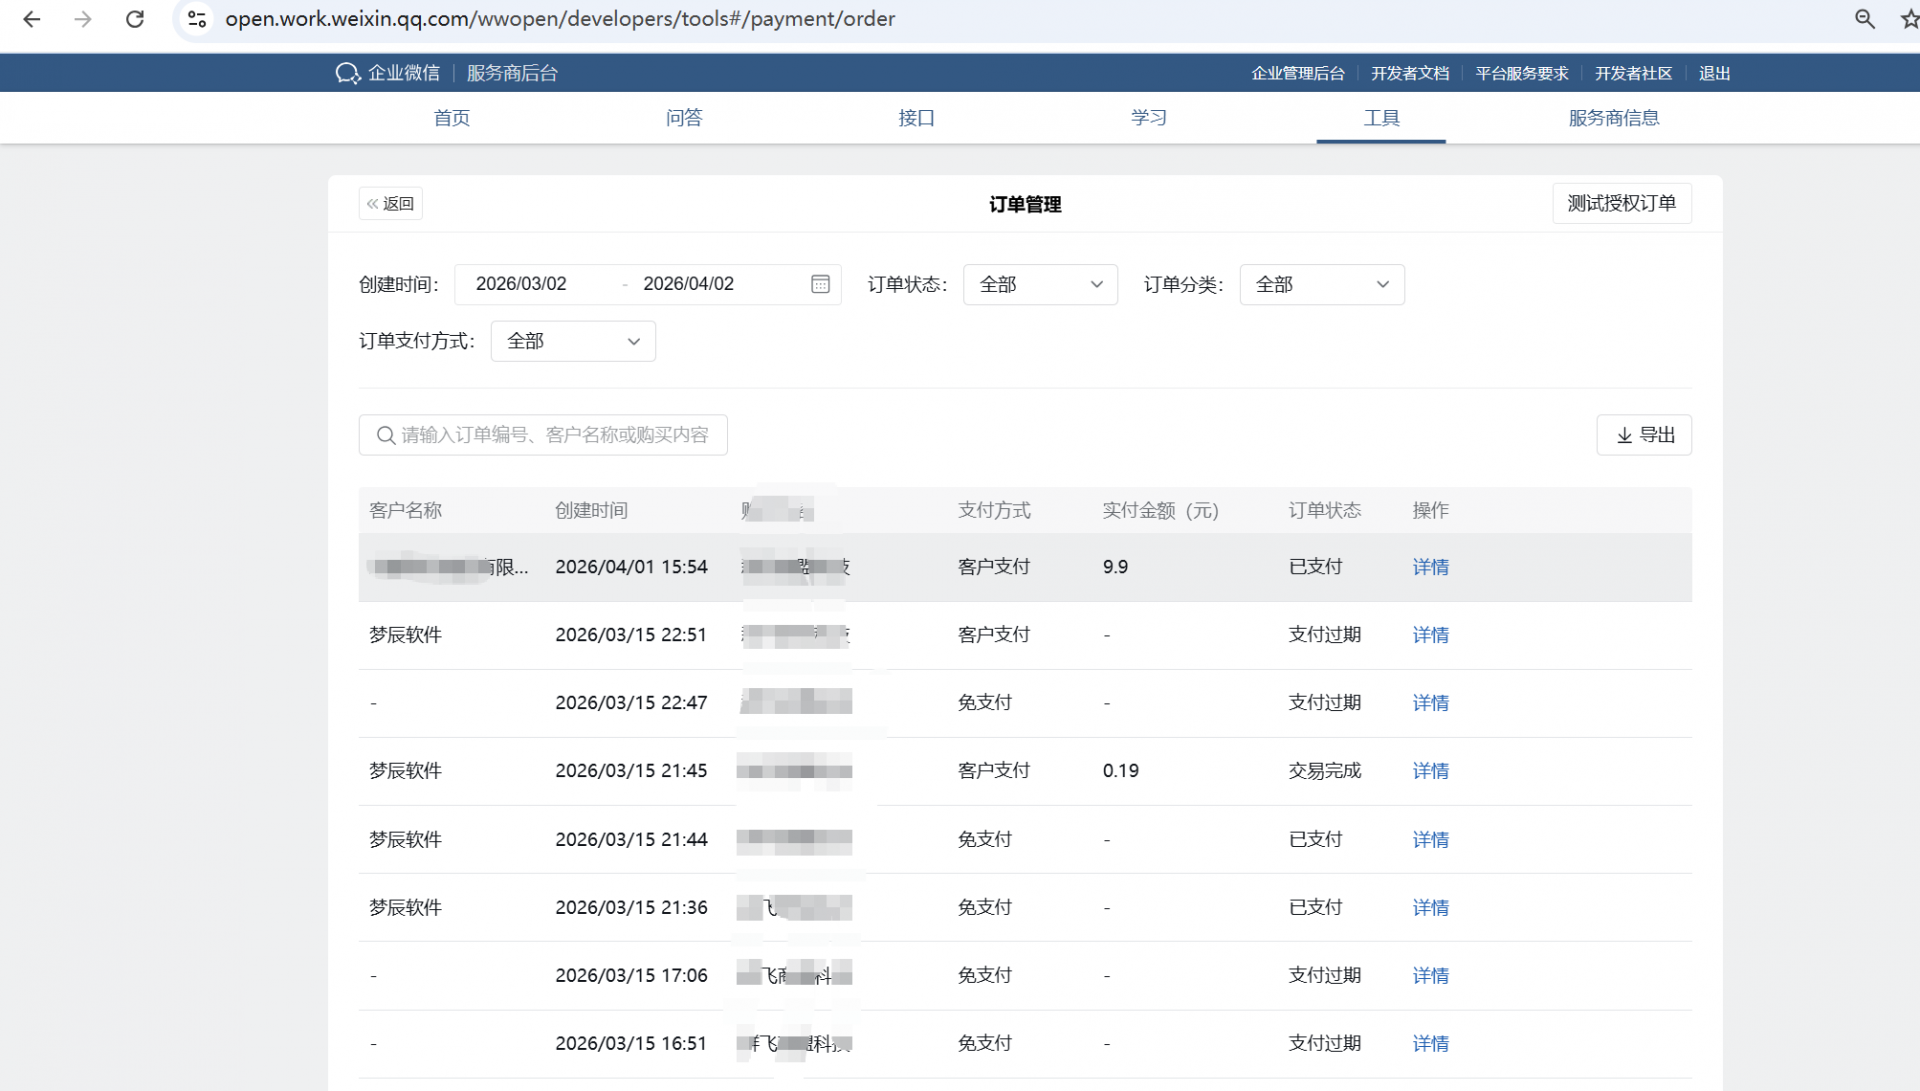This screenshot has width=1920, height=1091.
Task: Click the zoom magnifier icon in address bar
Action: (x=1864, y=19)
